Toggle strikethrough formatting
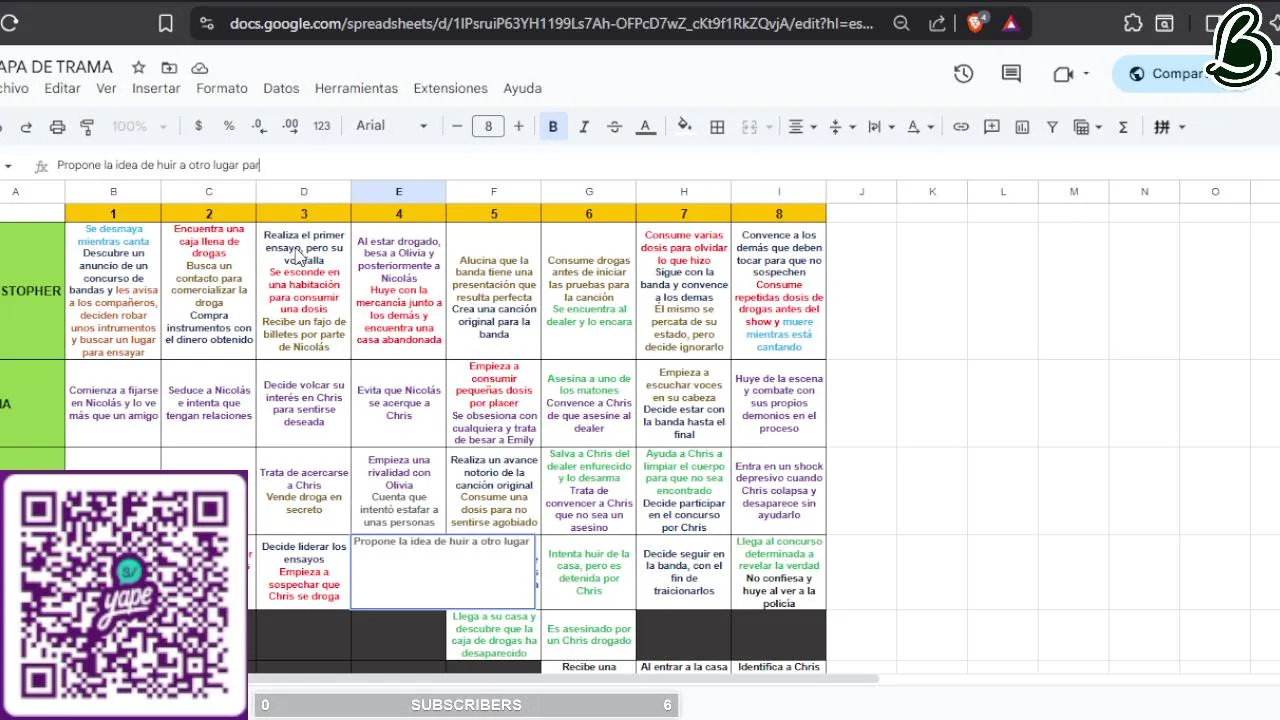The width and height of the screenshot is (1280, 720). 615,127
